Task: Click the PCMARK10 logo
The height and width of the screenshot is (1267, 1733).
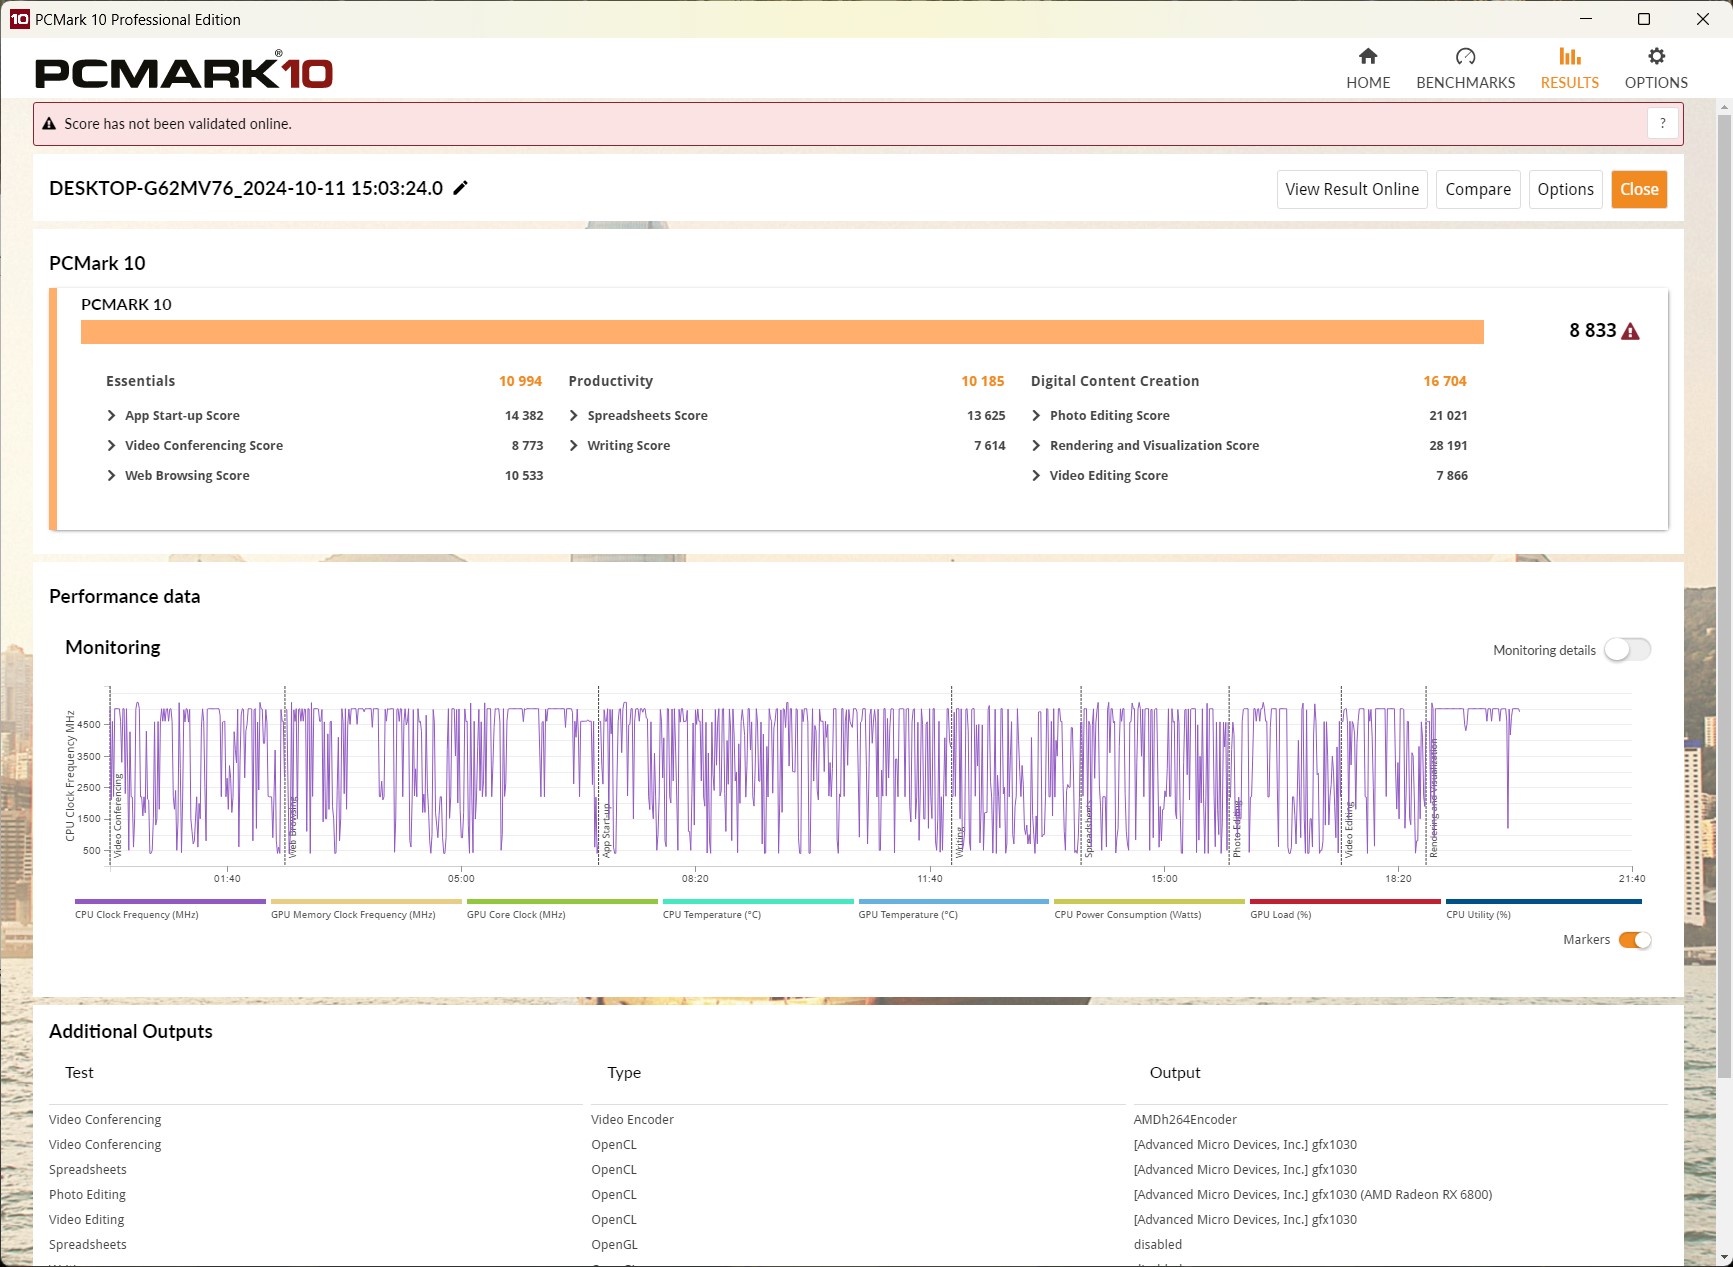Action: click(x=184, y=71)
